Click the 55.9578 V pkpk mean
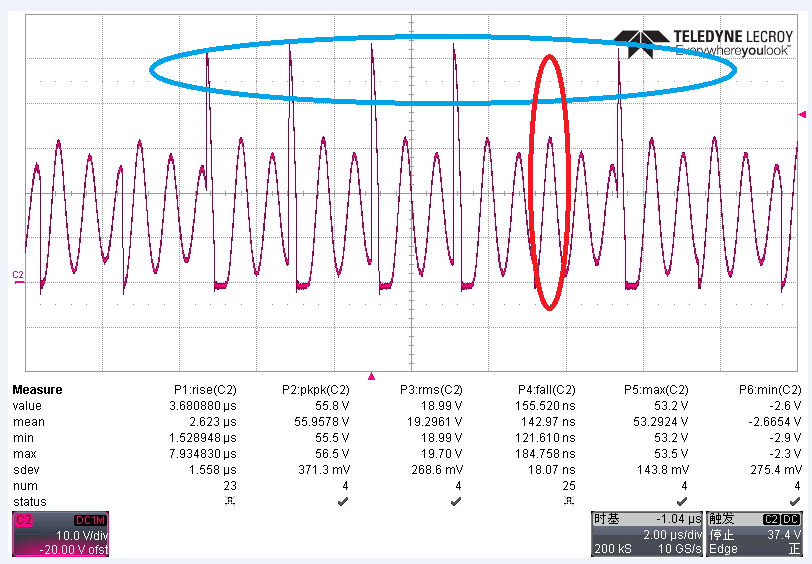The width and height of the screenshot is (812, 564). [x=322, y=422]
